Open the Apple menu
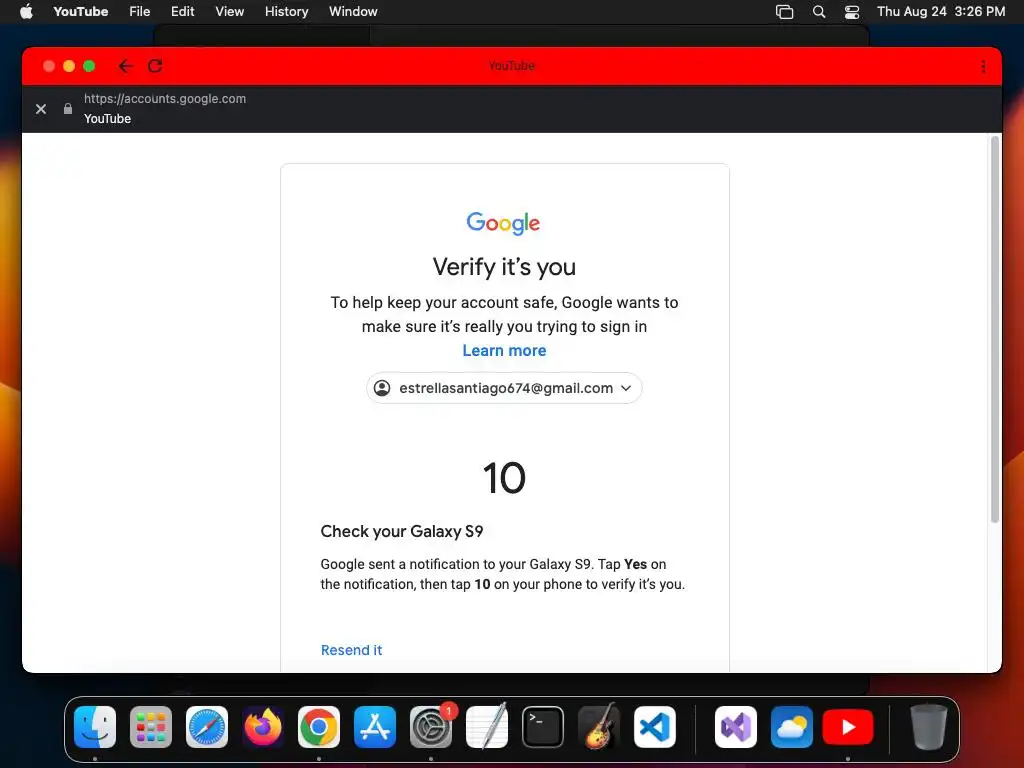The height and width of the screenshot is (768, 1024). click(26, 11)
